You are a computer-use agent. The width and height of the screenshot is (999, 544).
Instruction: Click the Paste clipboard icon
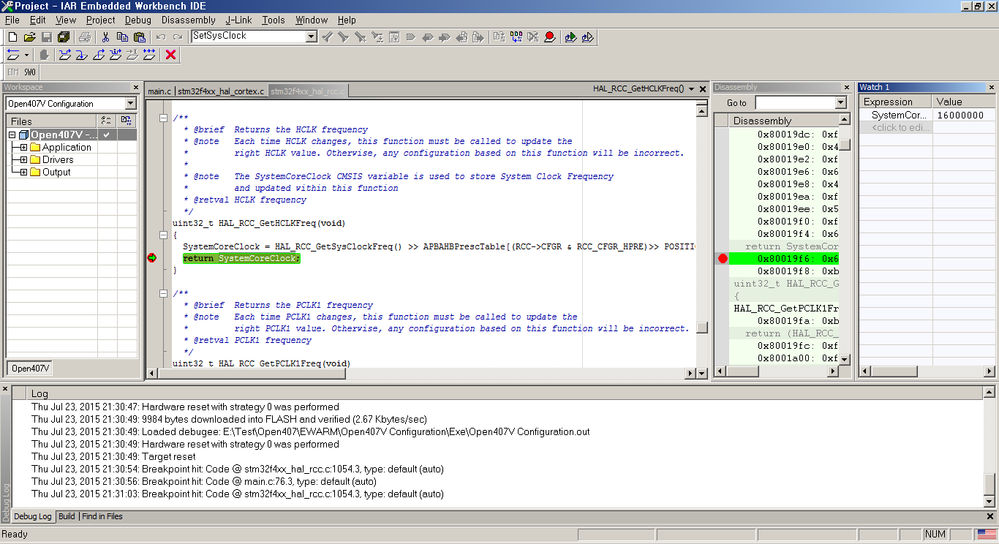(140, 37)
